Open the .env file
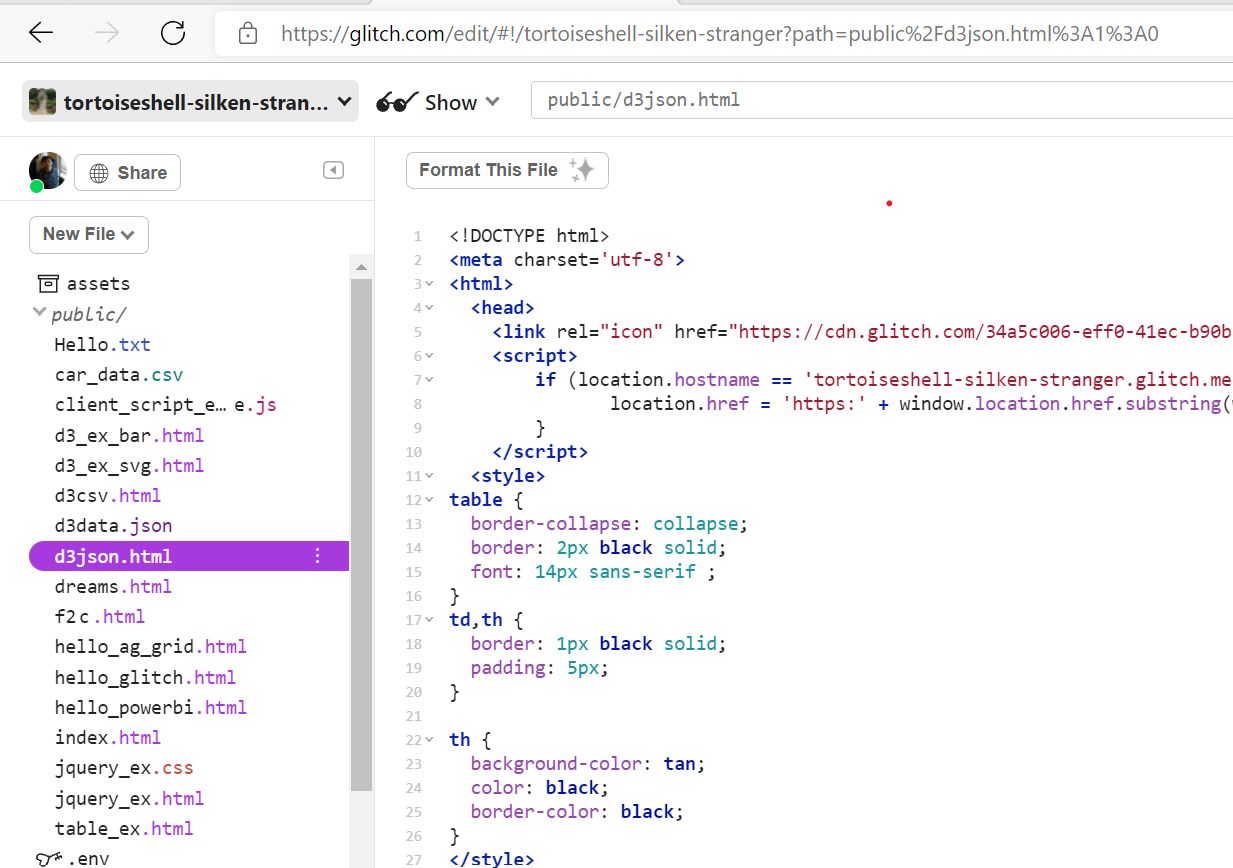 pos(88,858)
